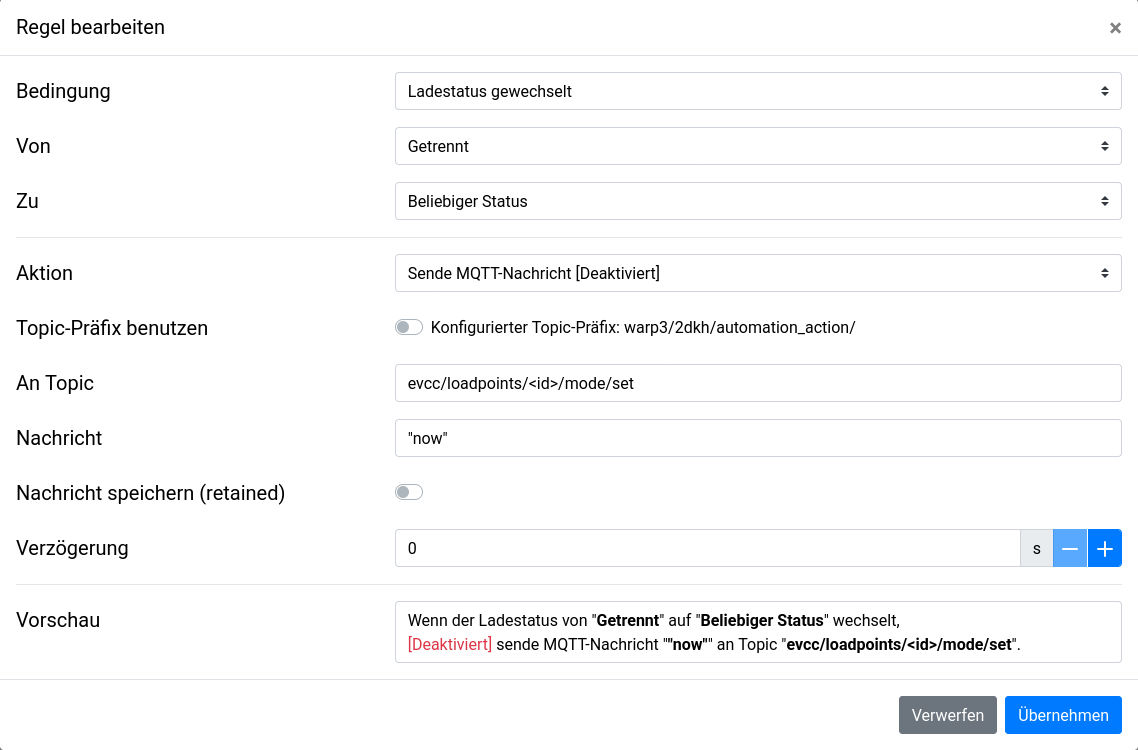Viewport: 1138px width, 750px height.
Task: Open the Zu status dropdown
Action: 758,201
